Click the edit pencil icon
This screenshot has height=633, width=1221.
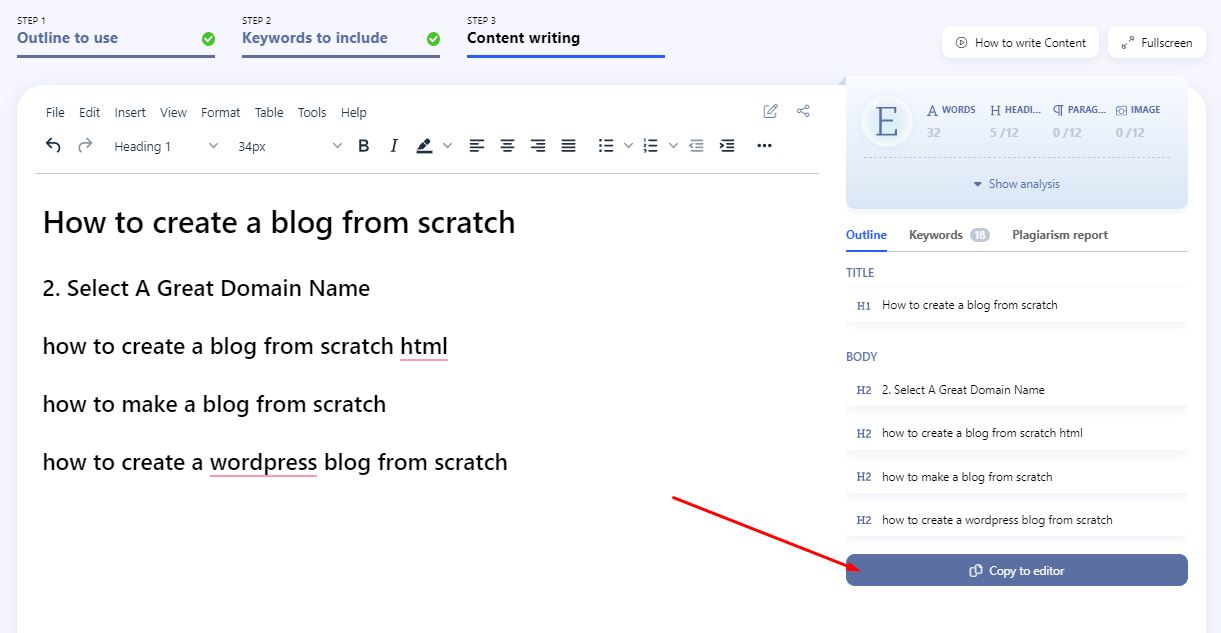770,111
